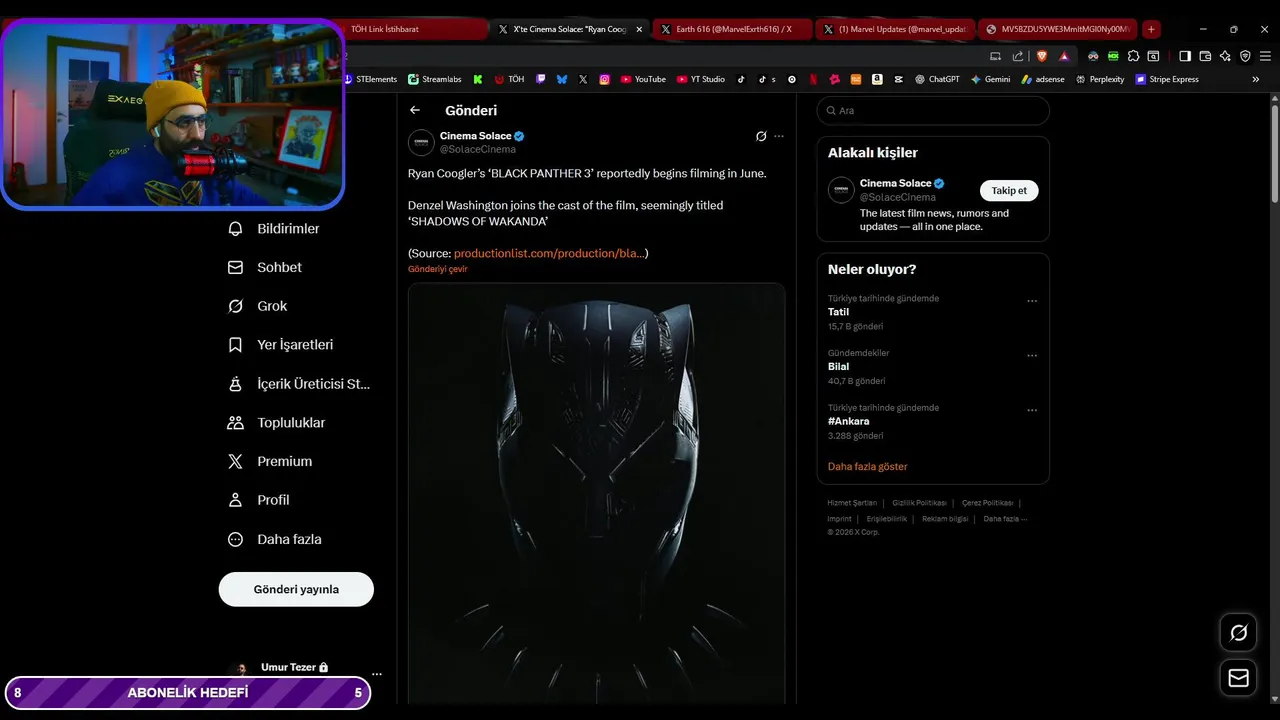Open Yer İşaretleri bookmarks
This screenshot has height=720, width=1280.
(280, 345)
